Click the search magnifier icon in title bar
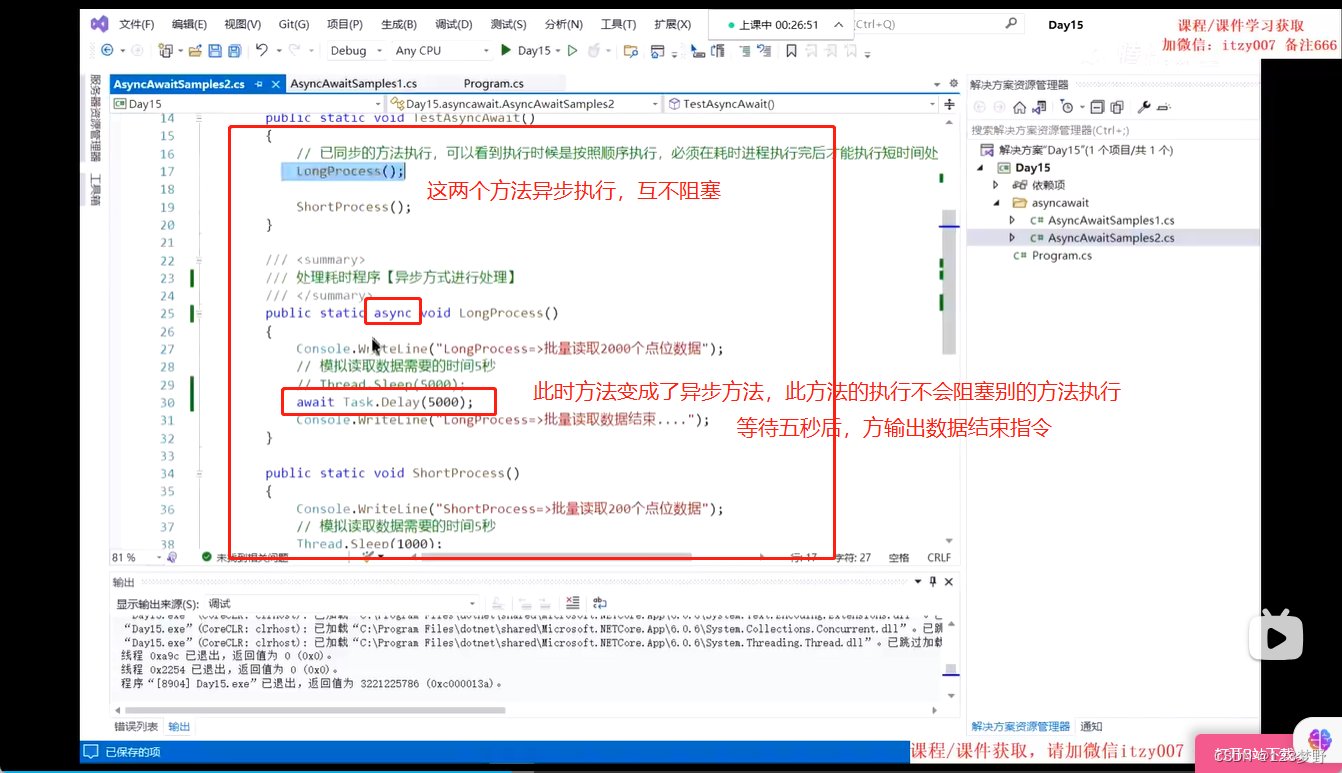Screen dimensions: 1342x773 pos(1012,23)
